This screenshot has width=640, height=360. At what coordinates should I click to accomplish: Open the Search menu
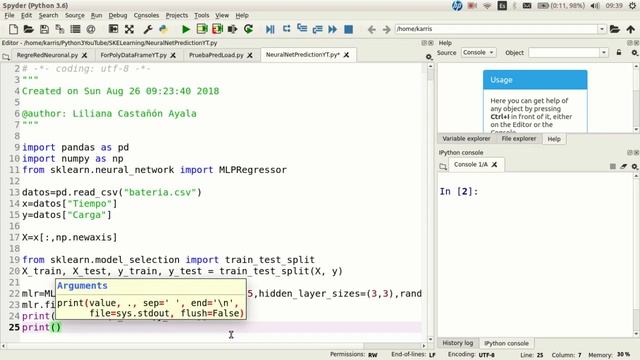(49, 15)
